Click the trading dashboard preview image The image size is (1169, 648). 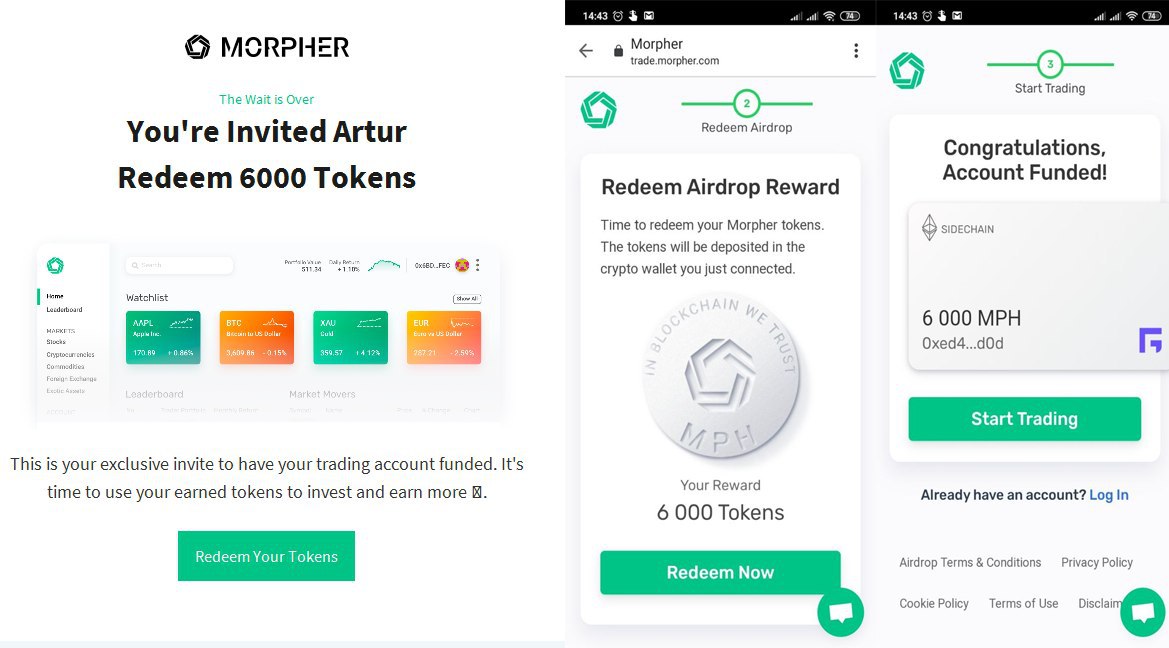point(268,332)
